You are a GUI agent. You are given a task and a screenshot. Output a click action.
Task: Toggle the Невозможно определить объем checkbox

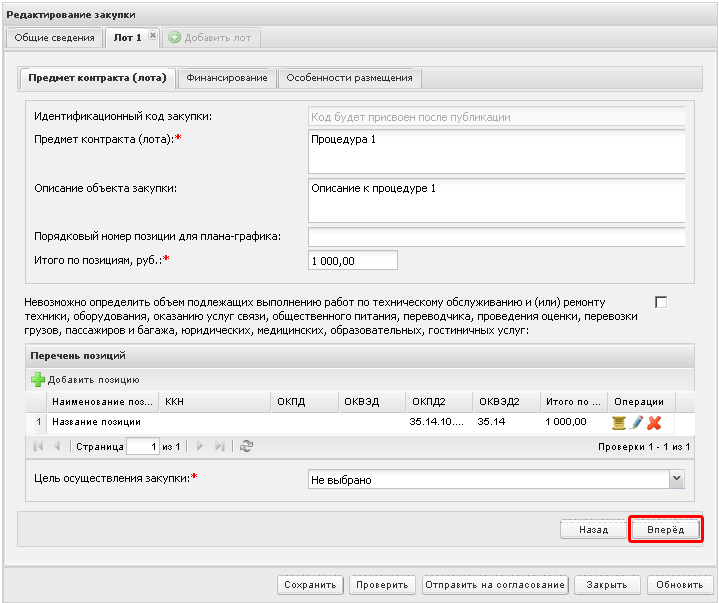click(661, 303)
